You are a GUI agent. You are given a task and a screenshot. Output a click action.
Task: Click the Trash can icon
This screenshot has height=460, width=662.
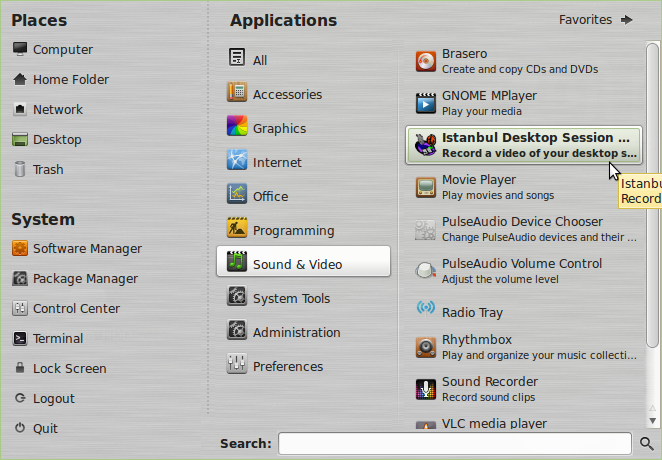[19, 169]
